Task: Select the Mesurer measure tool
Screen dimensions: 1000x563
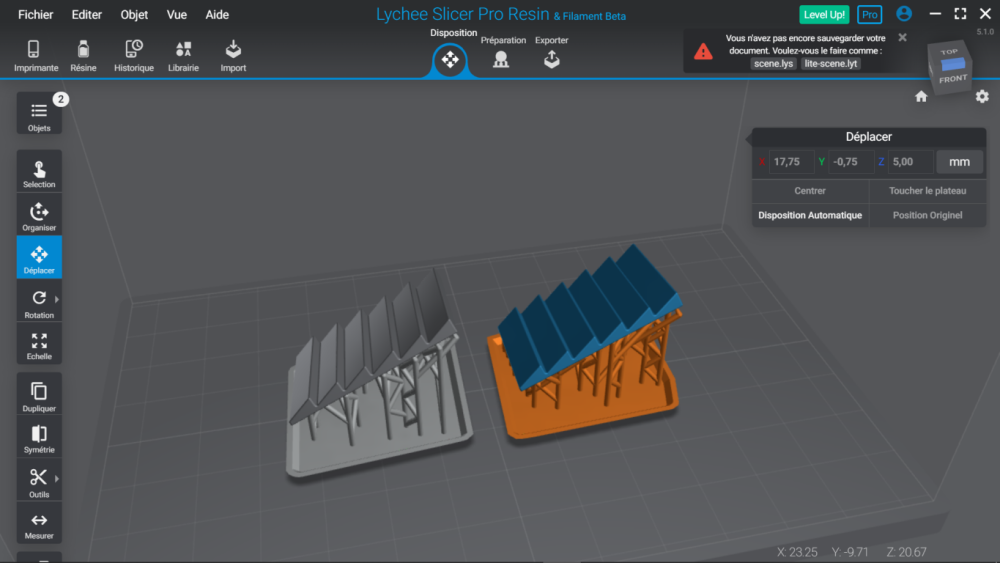Action: tap(39, 525)
